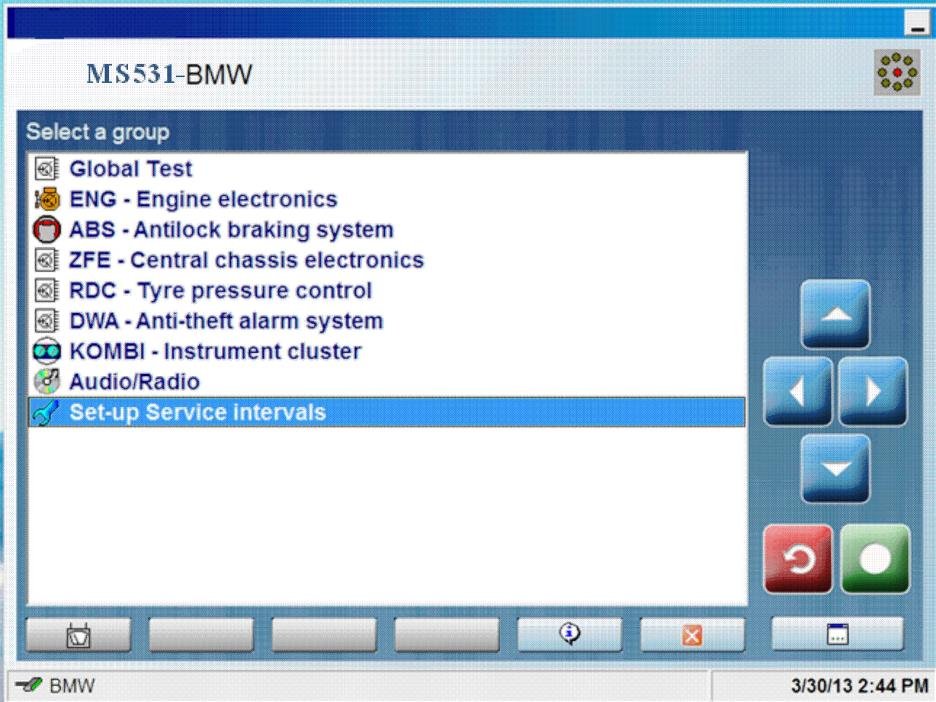This screenshot has height=702, width=936.
Task: Click the left arrow navigation button
Action: pyautogui.click(x=797, y=391)
